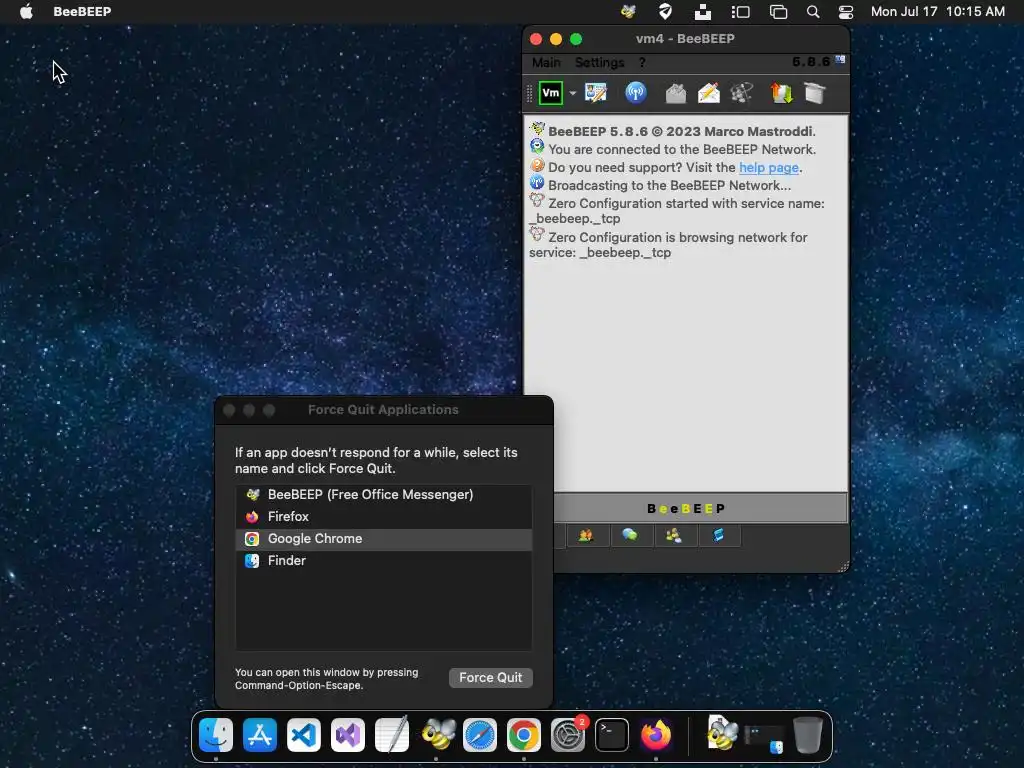Viewport: 1024px width, 768px height.
Task: Open Spotlight search magnifier
Action: coord(813,12)
